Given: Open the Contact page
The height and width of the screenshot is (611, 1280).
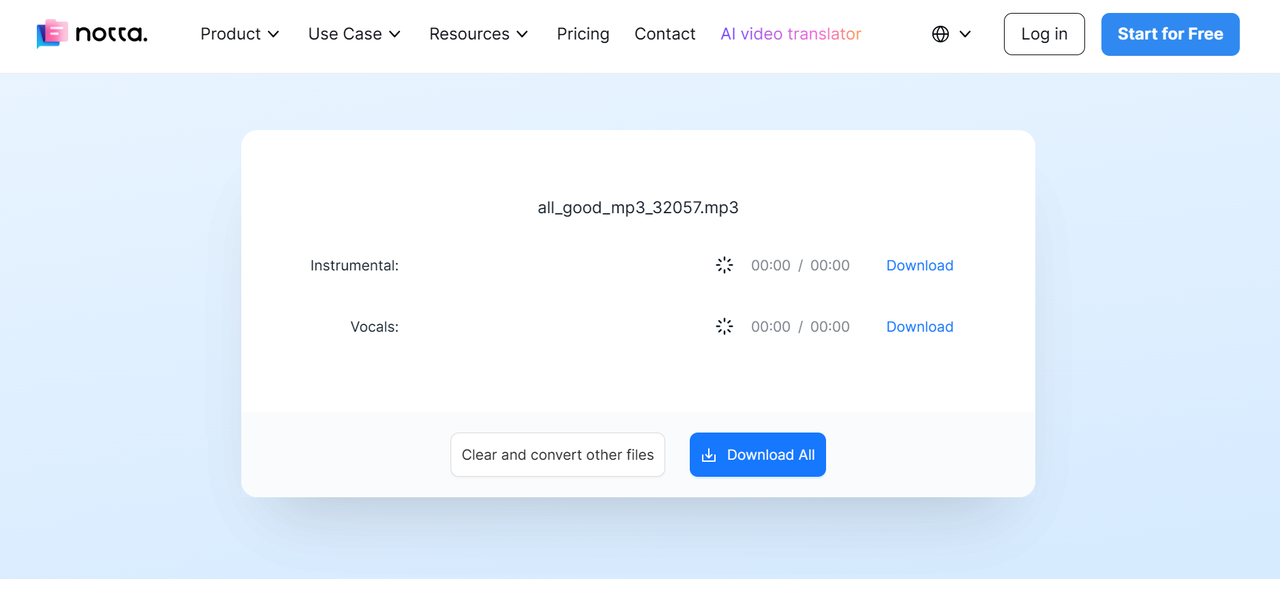Looking at the screenshot, I should click(x=665, y=34).
